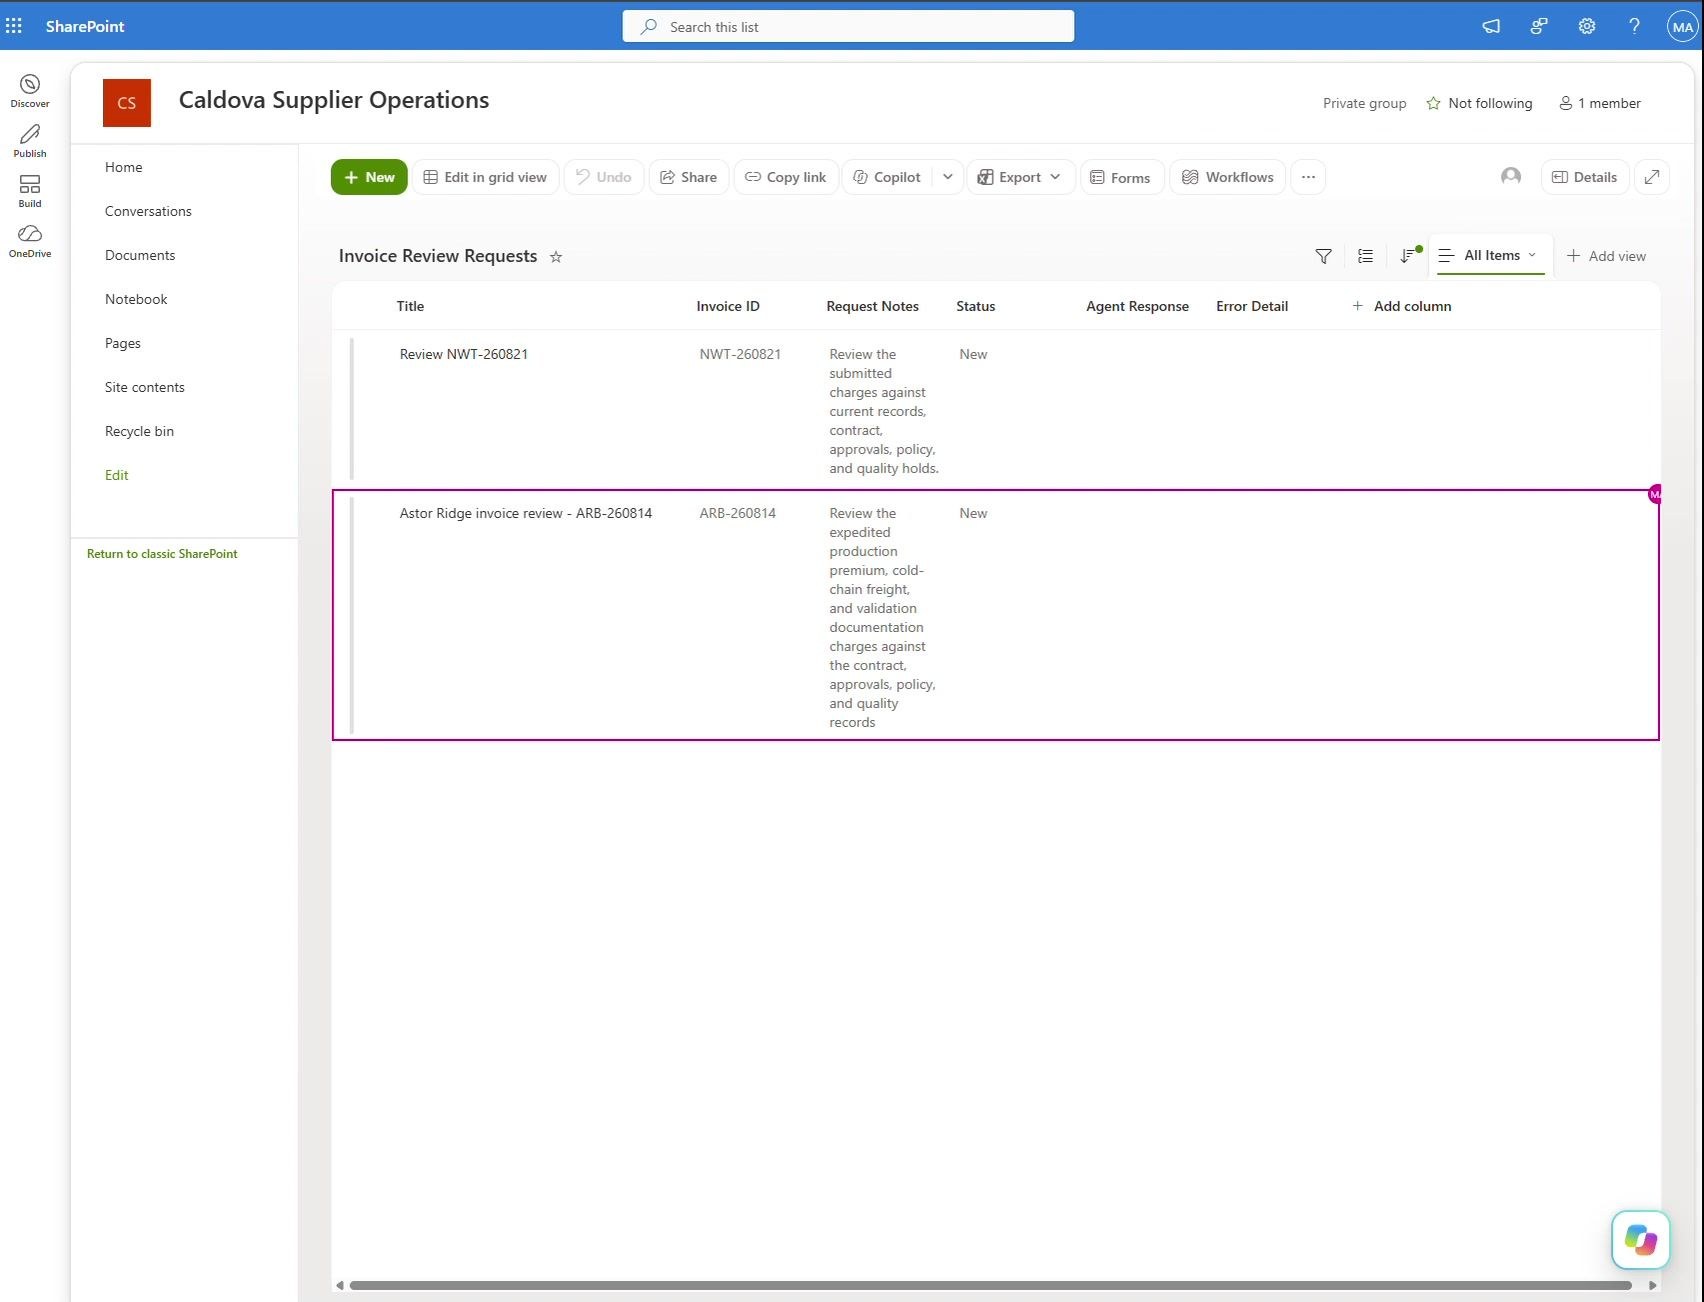
Task: Open the Status column header menu
Action: click(976, 306)
